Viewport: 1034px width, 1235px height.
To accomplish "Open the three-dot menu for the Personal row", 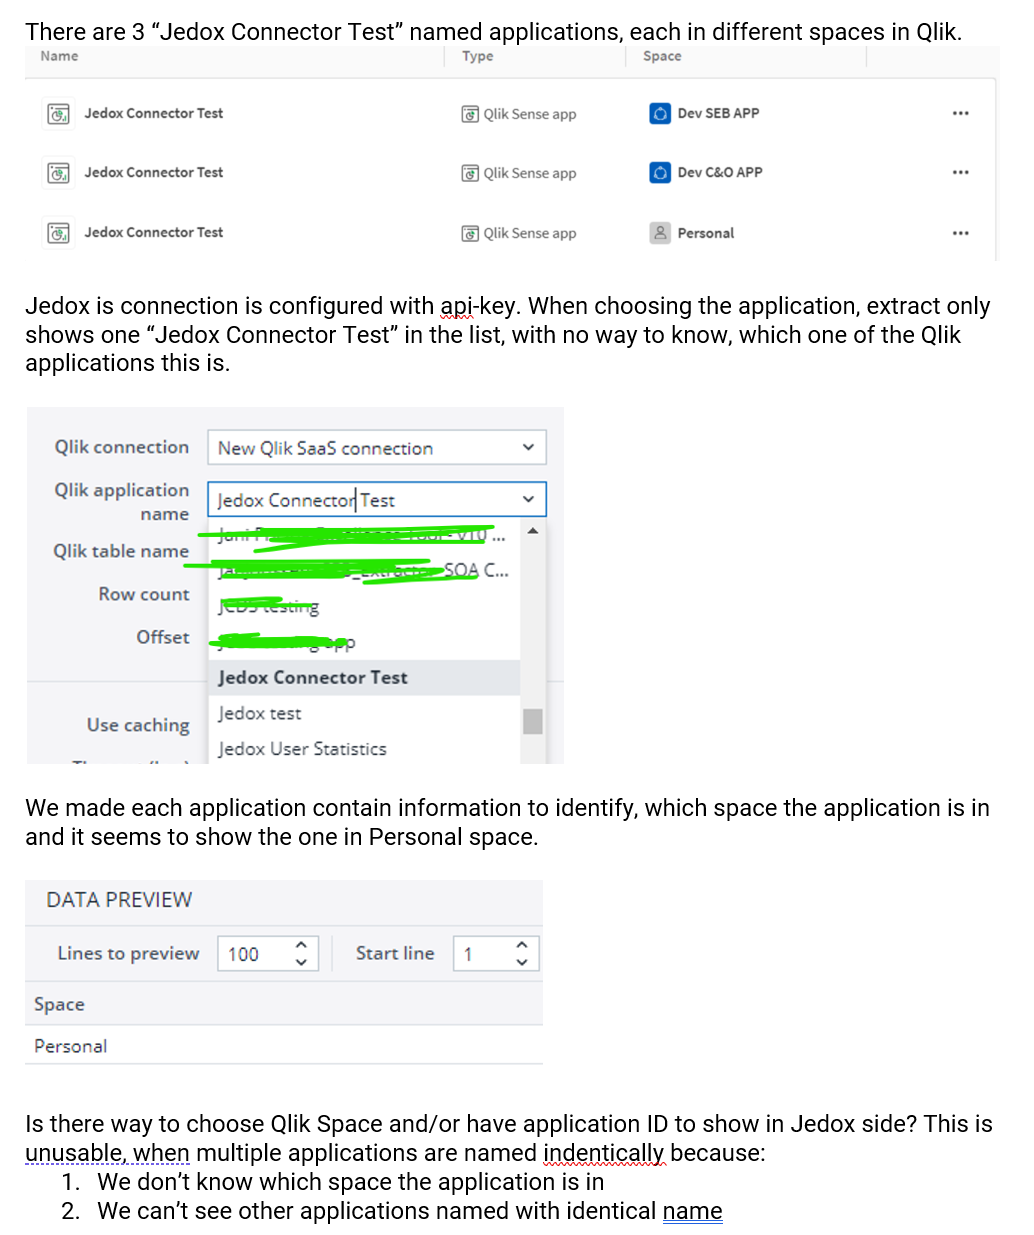I will tap(960, 233).
